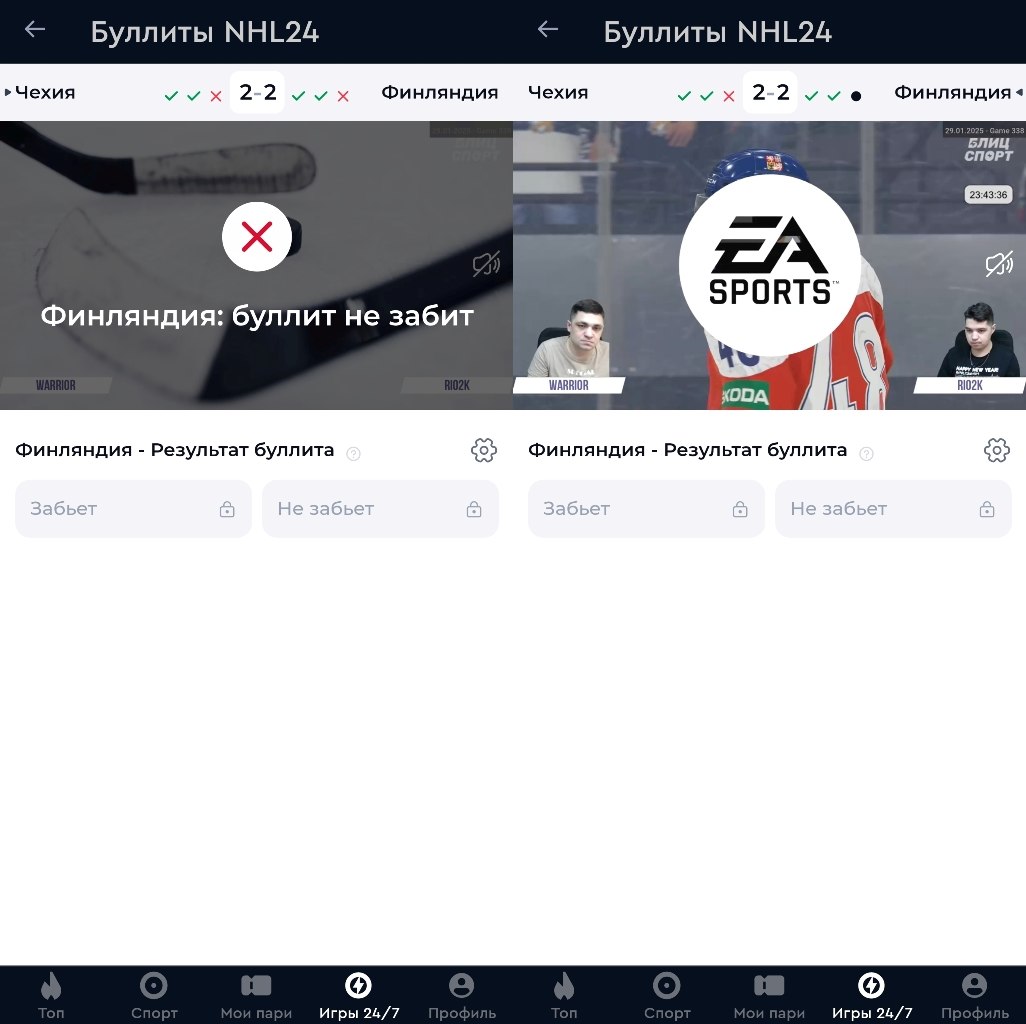This screenshot has height=1024, width=1026.
Task: Tap the 2-2 score on the right screen
Action: pyautogui.click(x=770, y=93)
